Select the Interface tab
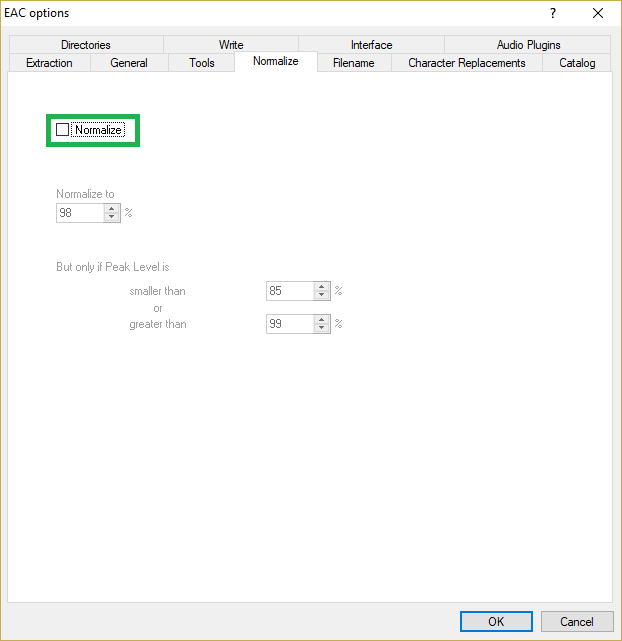This screenshot has height=641, width=622. 371,45
